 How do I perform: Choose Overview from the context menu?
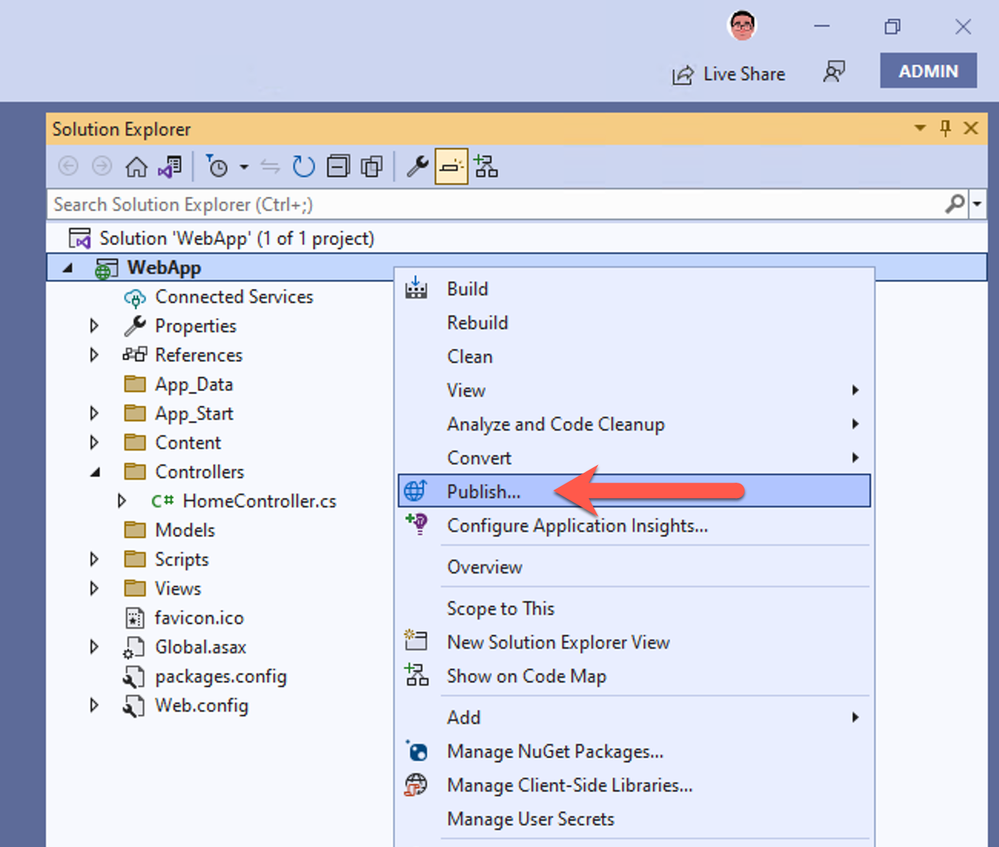coord(634,567)
